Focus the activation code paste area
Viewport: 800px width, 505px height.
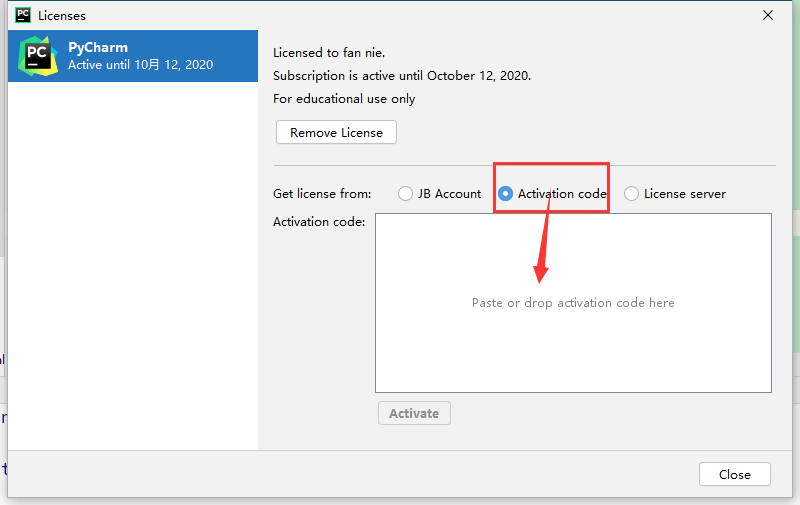click(573, 302)
